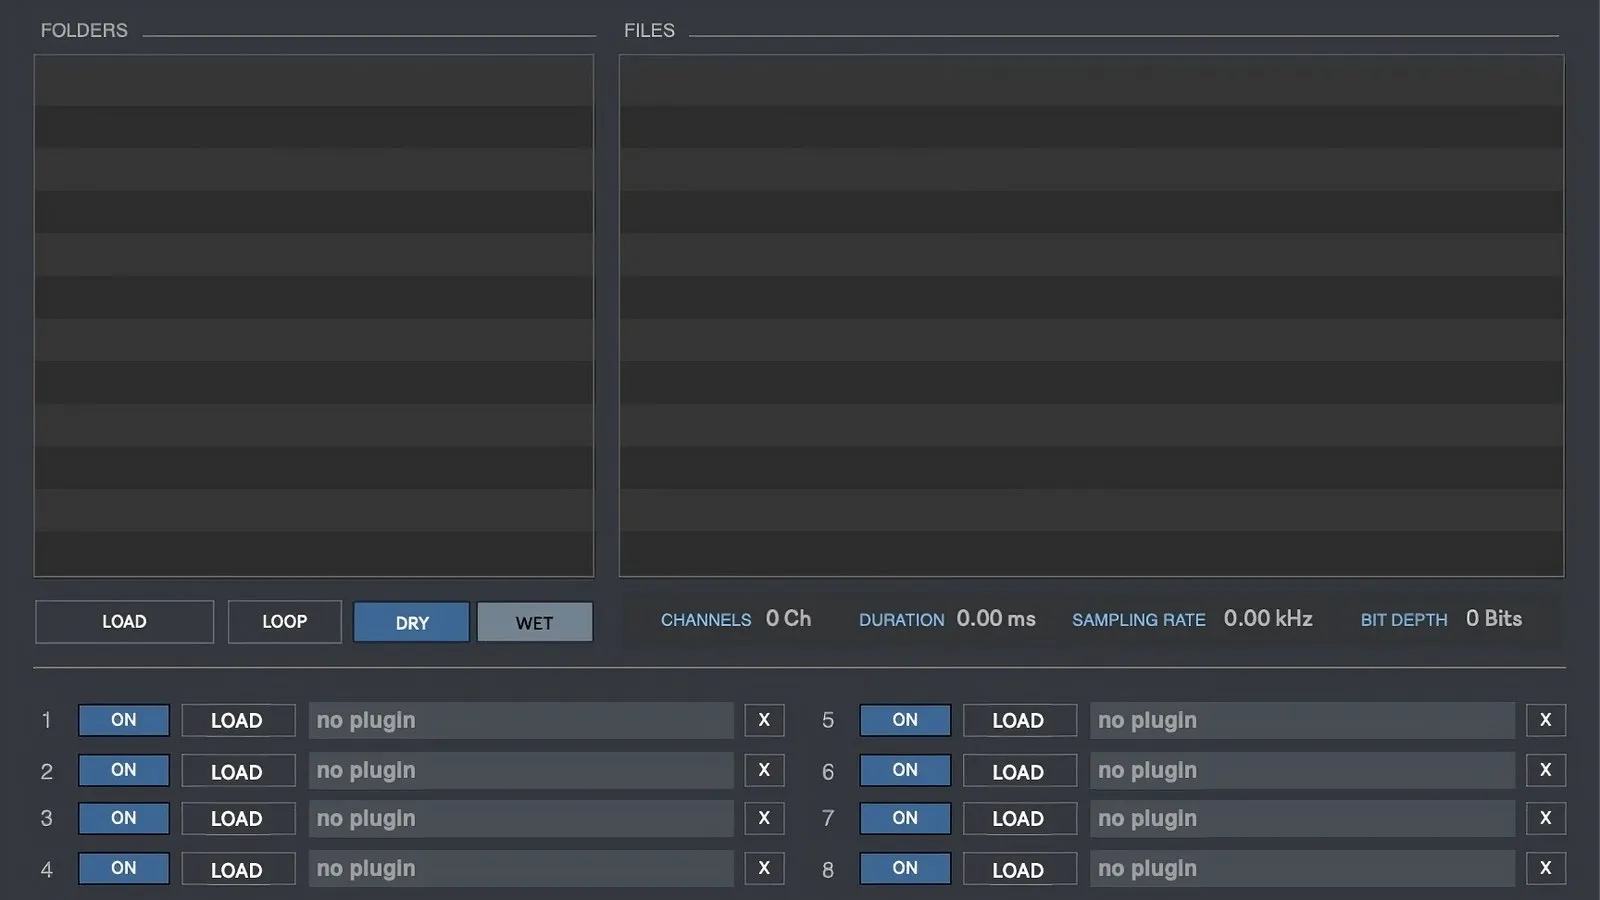Click the FOLDERS section heading
This screenshot has width=1600, height=900.
click(x=84, y=30)
